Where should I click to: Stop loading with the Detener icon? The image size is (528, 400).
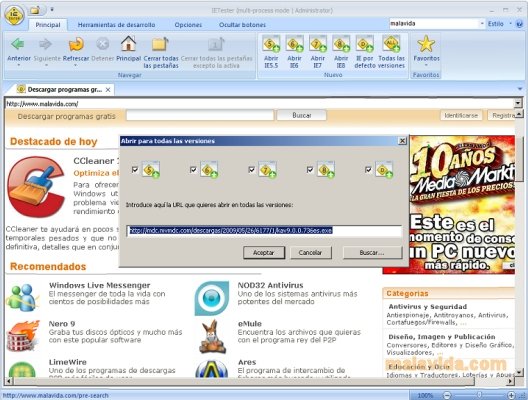tap(103, 44)
